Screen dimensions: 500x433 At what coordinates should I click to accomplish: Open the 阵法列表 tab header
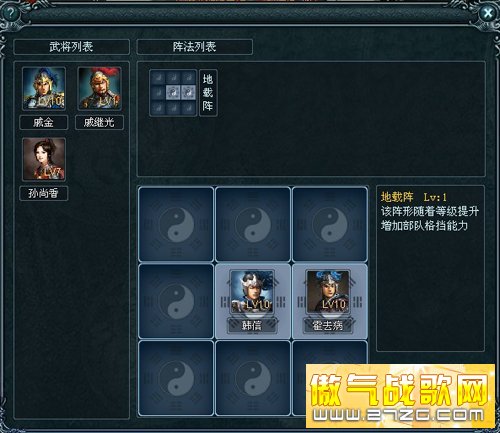195,47
